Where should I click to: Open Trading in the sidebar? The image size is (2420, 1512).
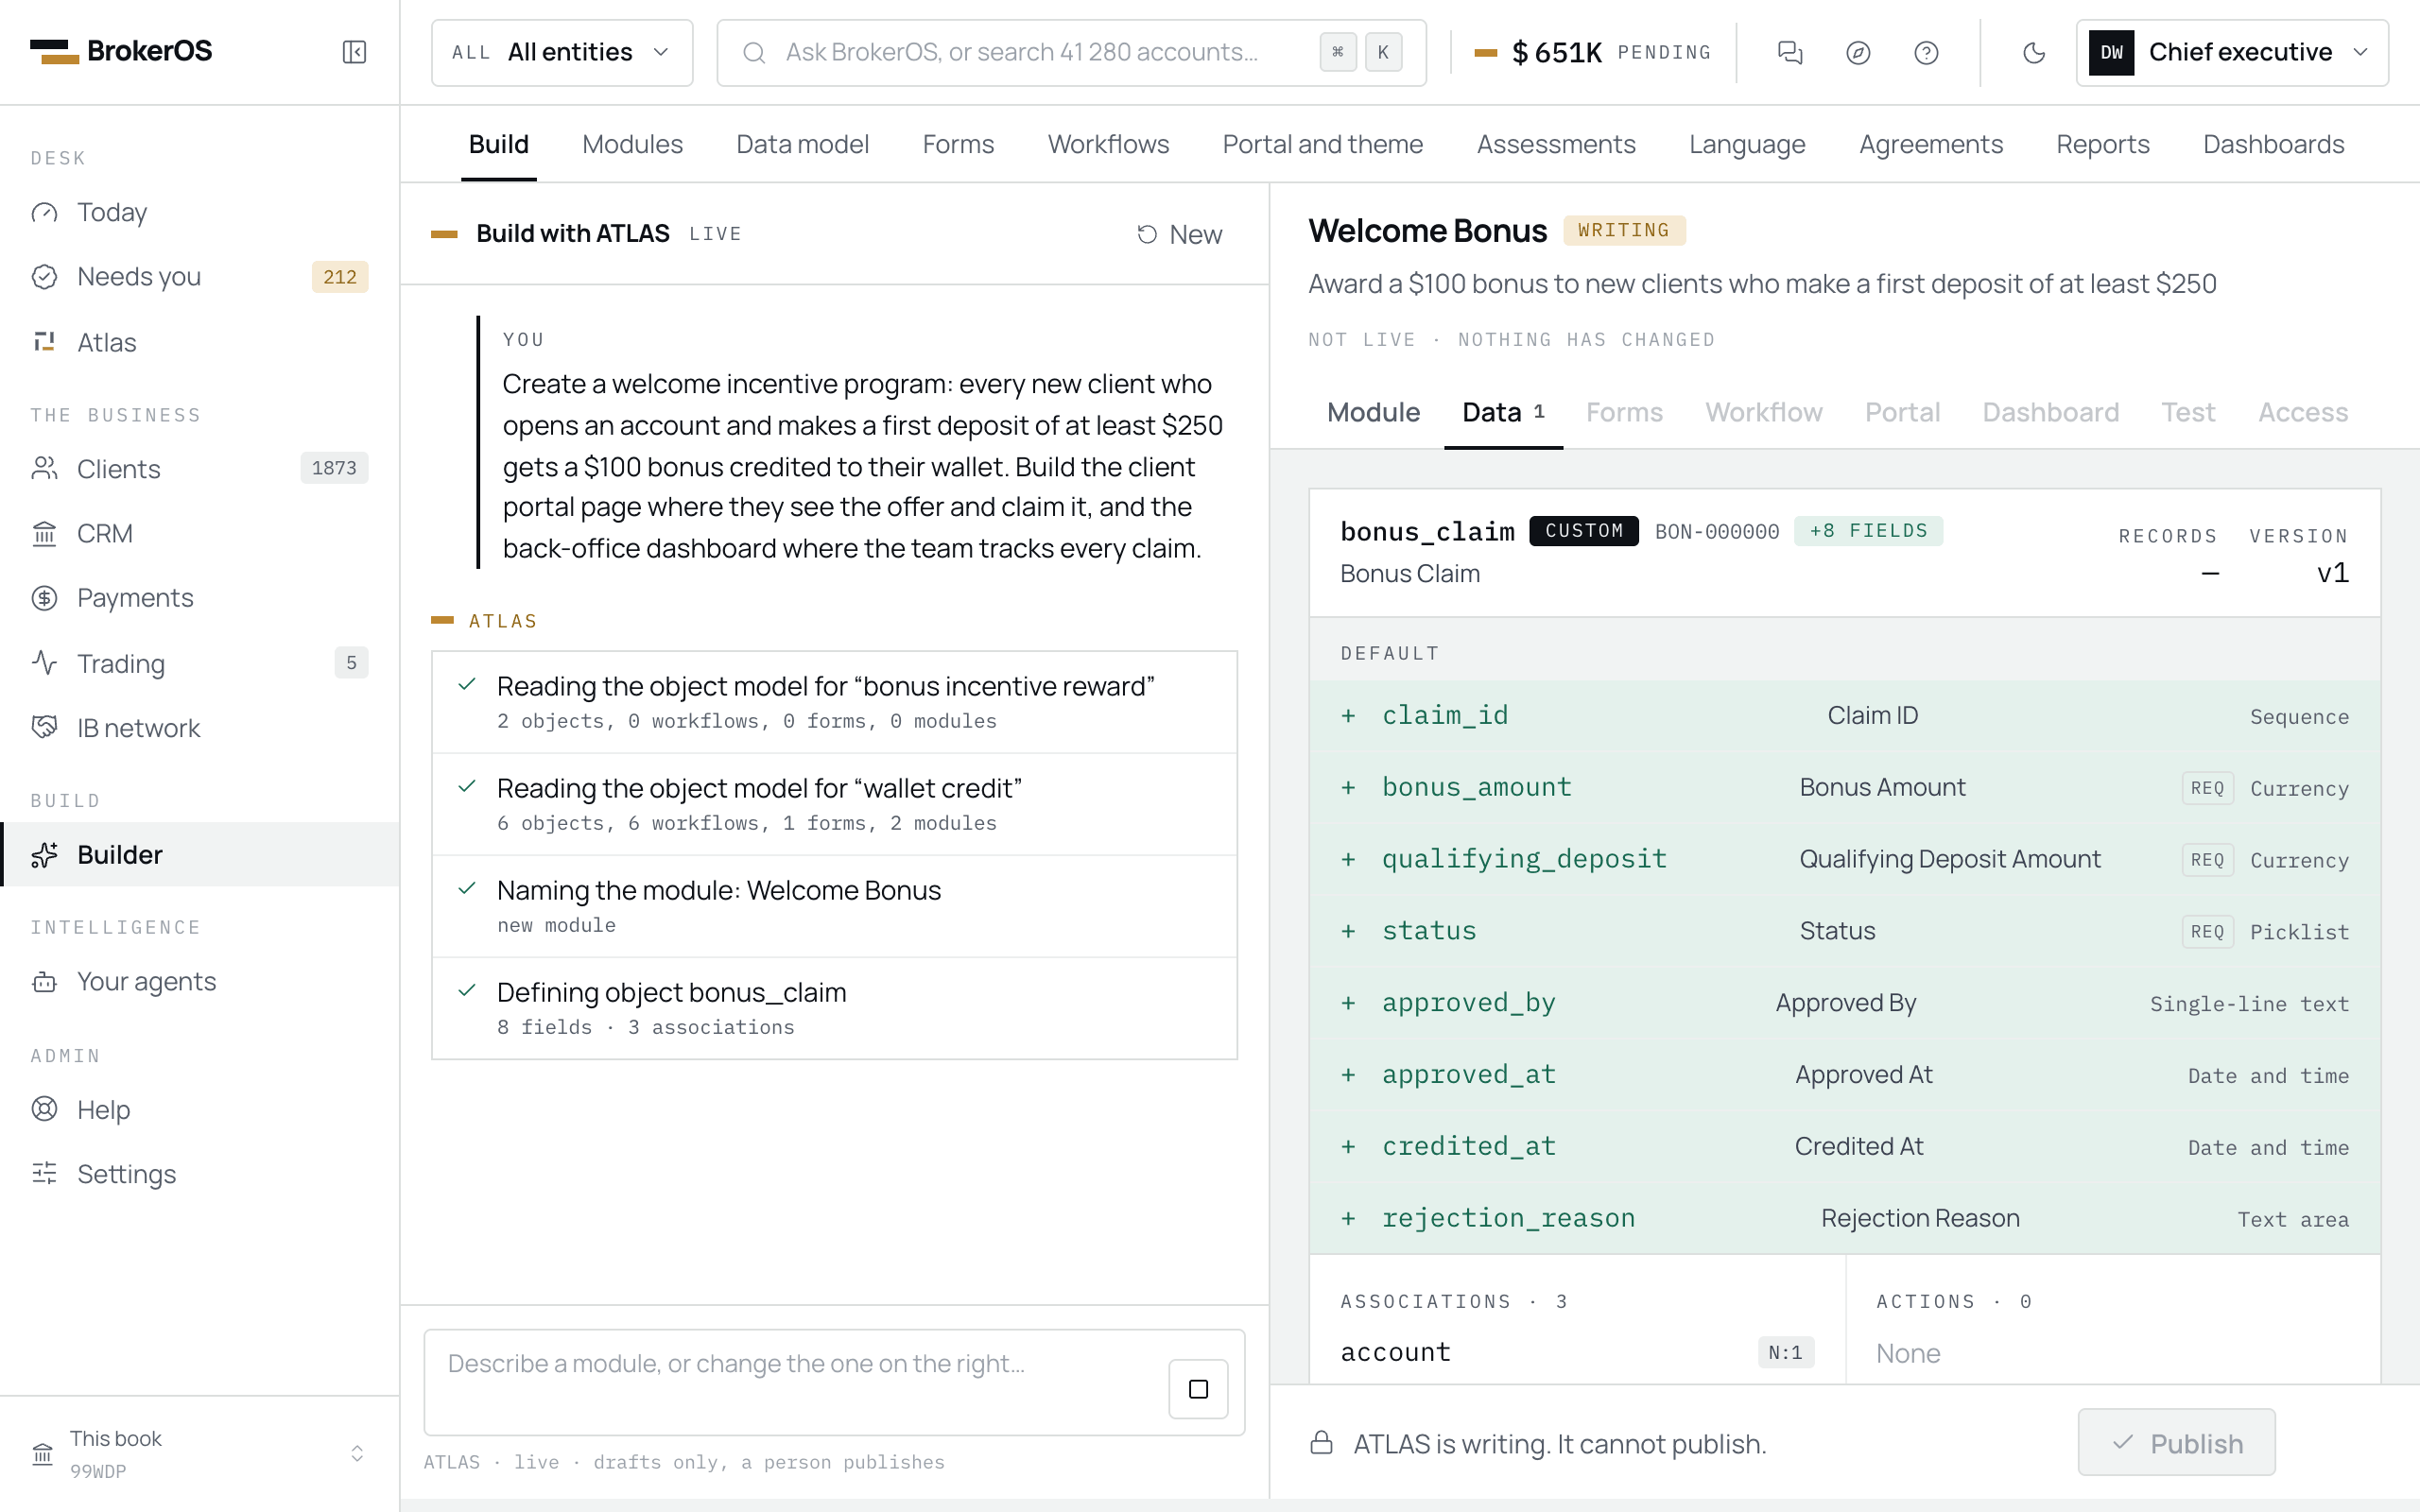coord(200,663)
